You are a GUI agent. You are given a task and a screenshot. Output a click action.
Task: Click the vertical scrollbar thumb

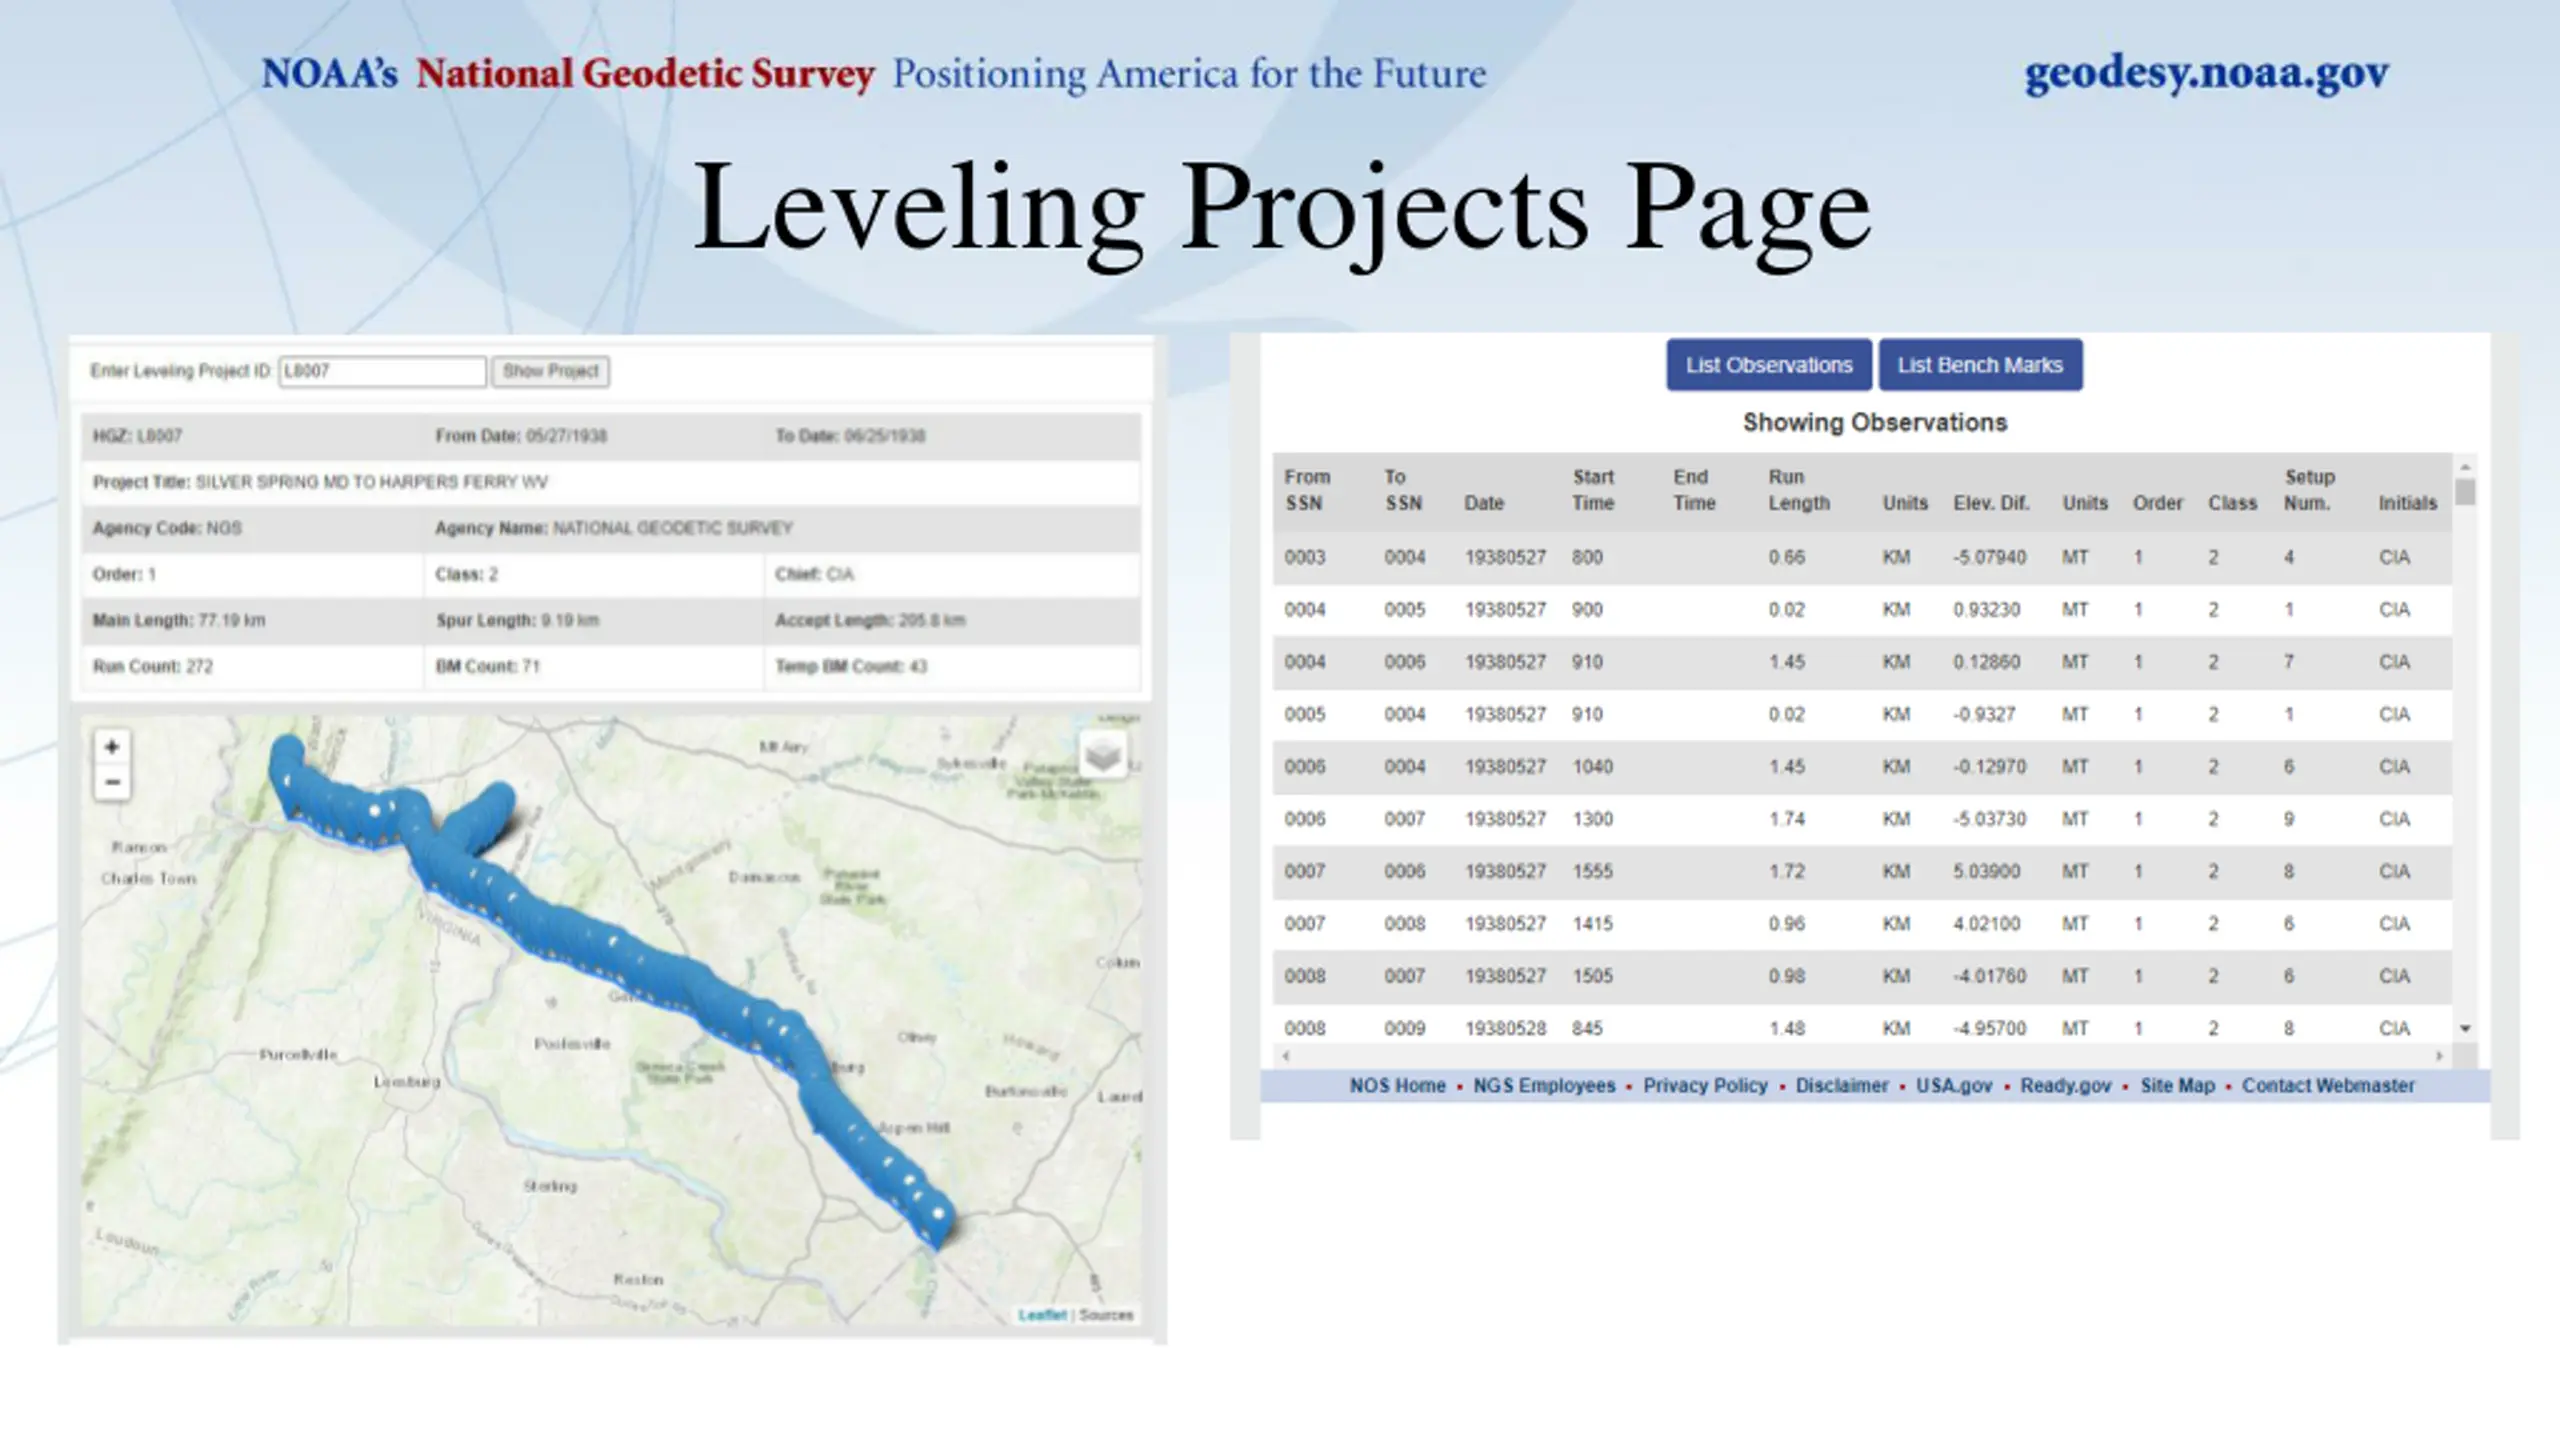pos(2465,492)
